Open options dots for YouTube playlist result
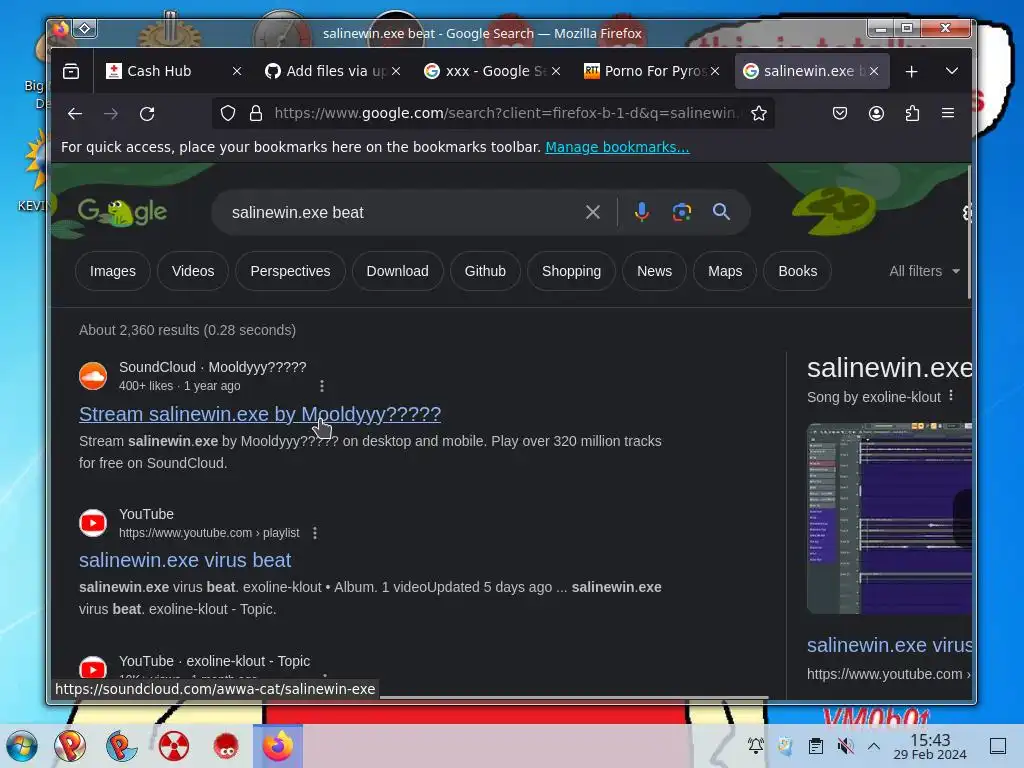Image resolution: width=1024 pixels, height=768 pixels. [x=315, y=533]
